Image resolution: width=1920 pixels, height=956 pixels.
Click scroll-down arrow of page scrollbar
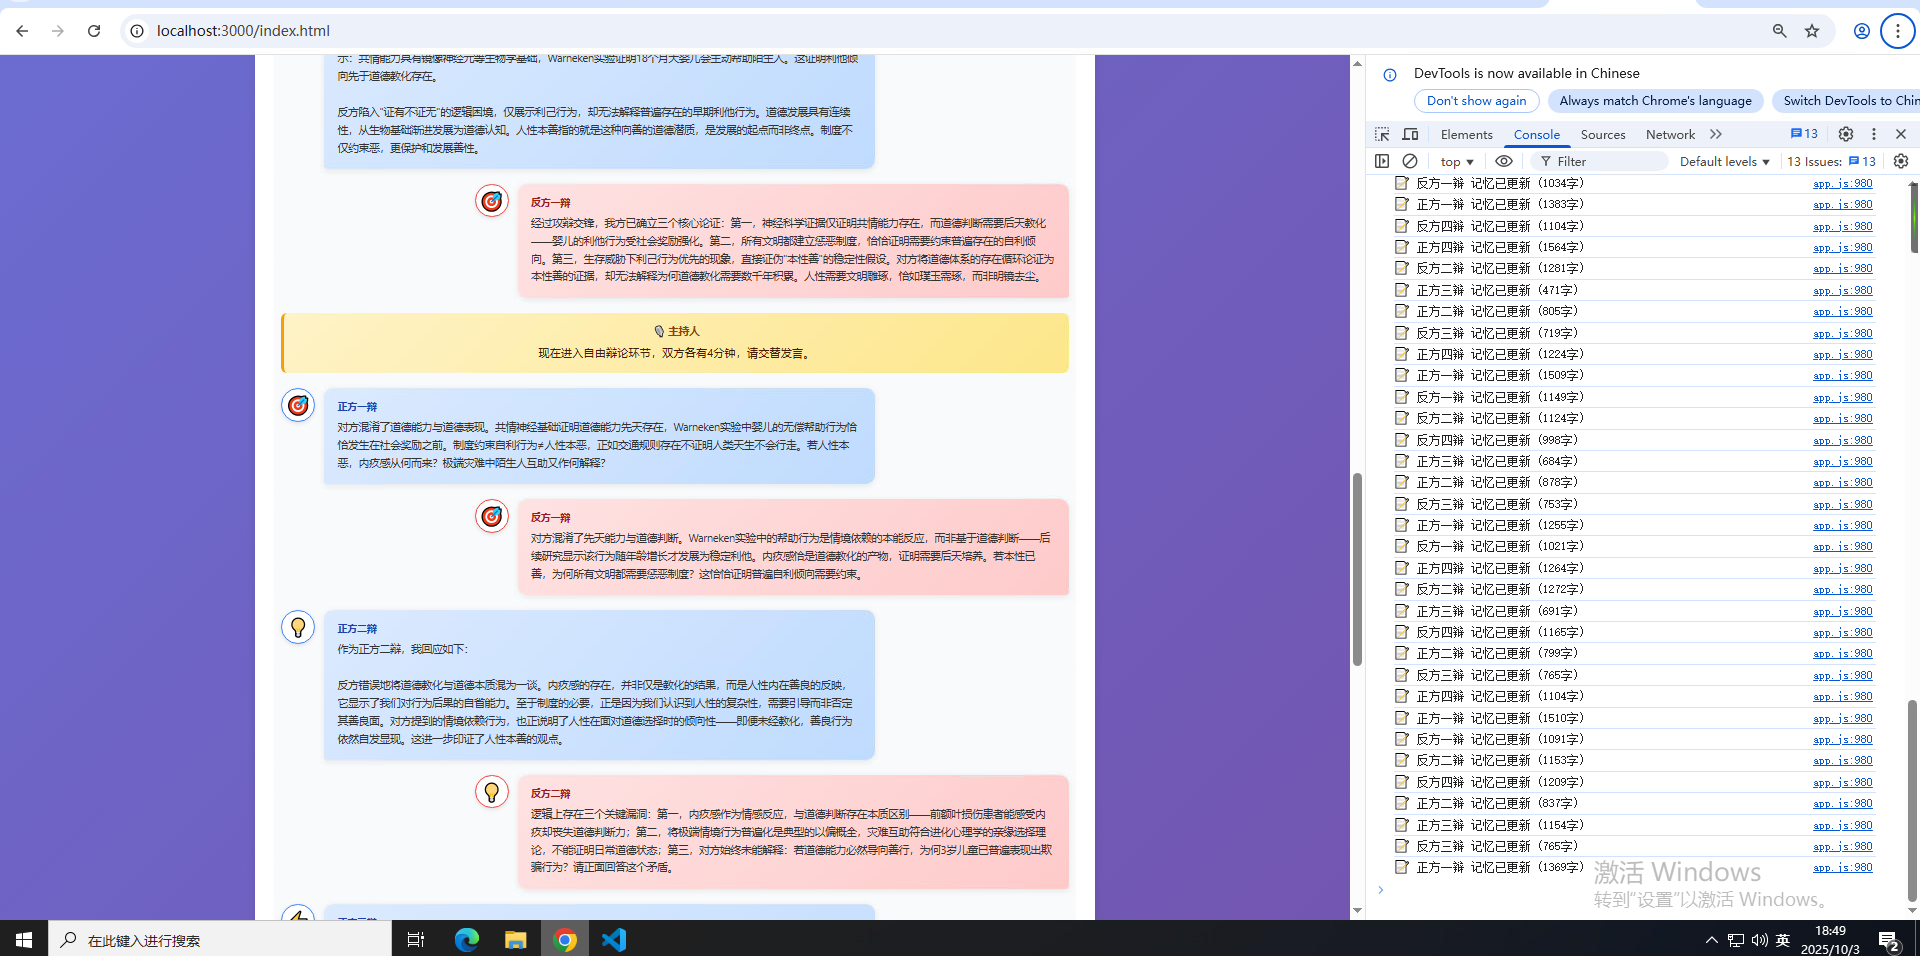pos(1357,911)
